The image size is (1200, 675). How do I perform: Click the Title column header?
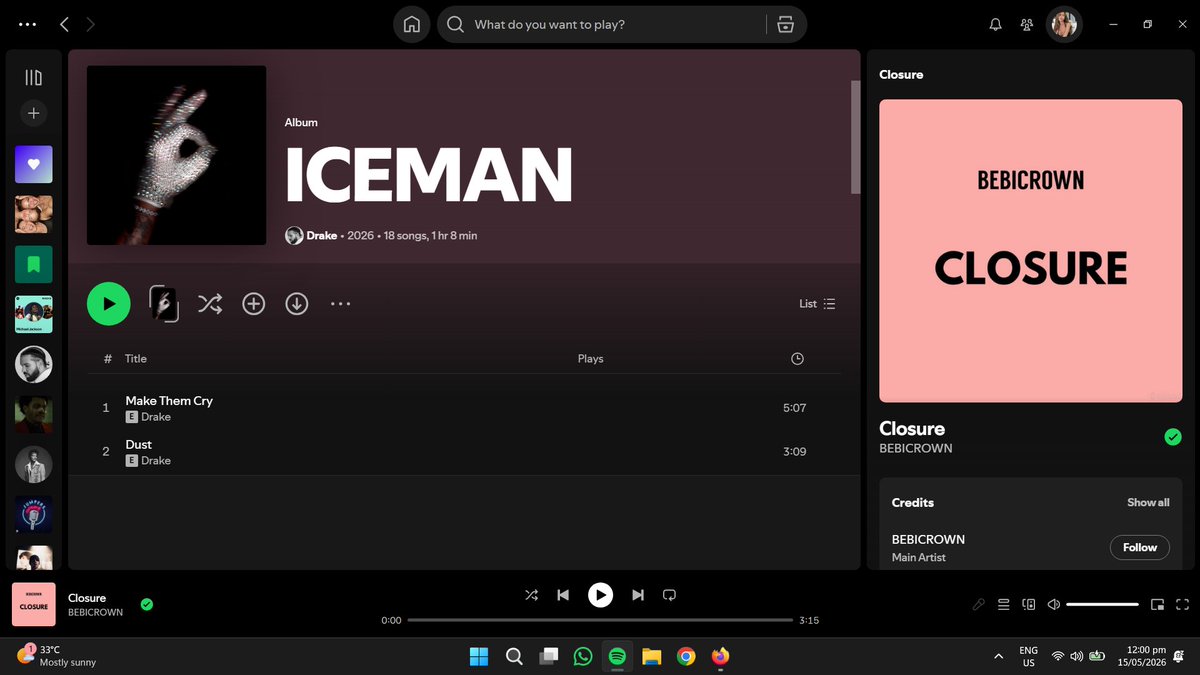pos(136,359)
